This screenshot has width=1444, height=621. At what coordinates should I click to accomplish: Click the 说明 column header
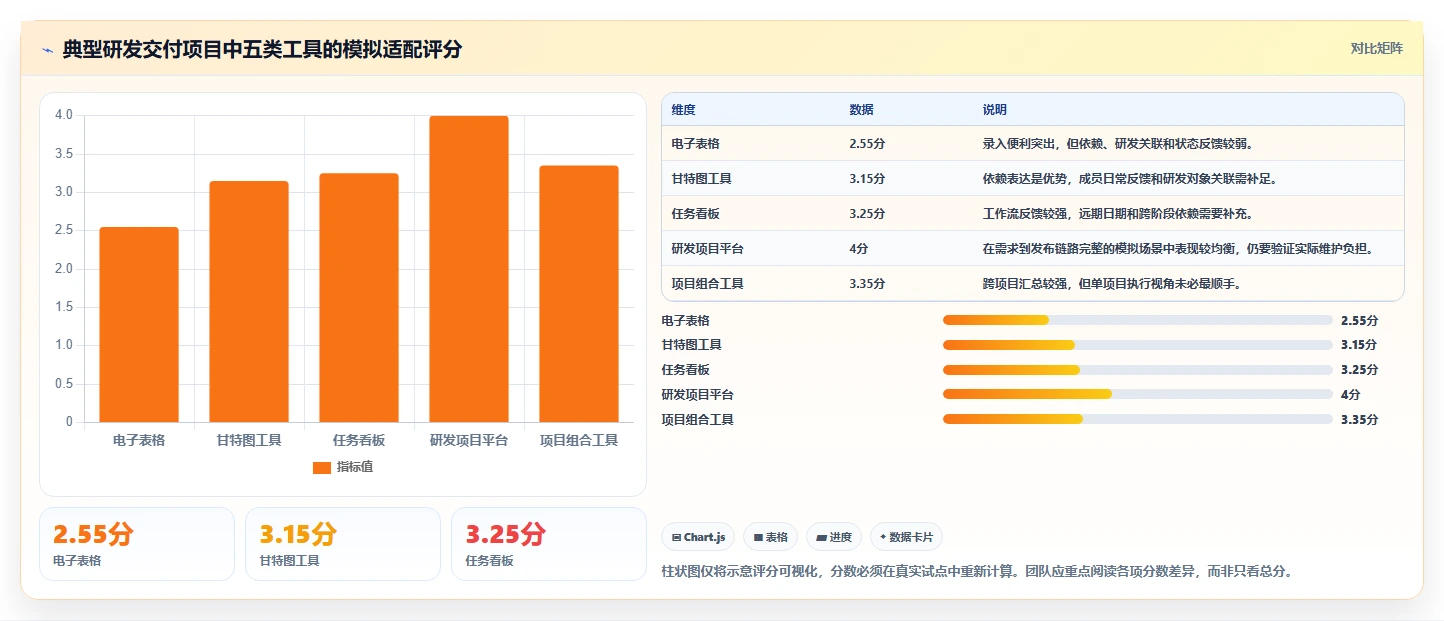995,110
